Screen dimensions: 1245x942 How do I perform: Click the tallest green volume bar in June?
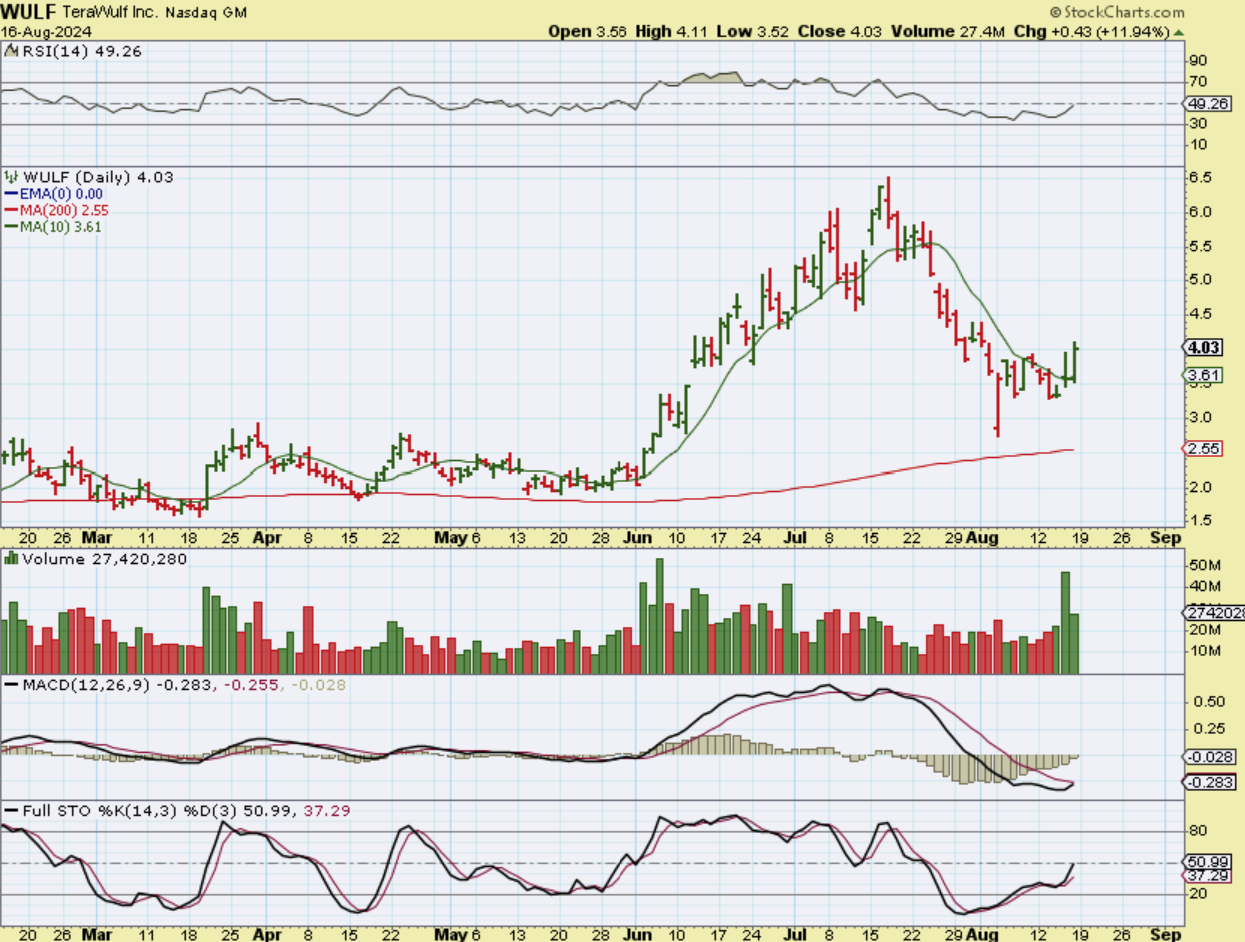click(x=659, y=616)
